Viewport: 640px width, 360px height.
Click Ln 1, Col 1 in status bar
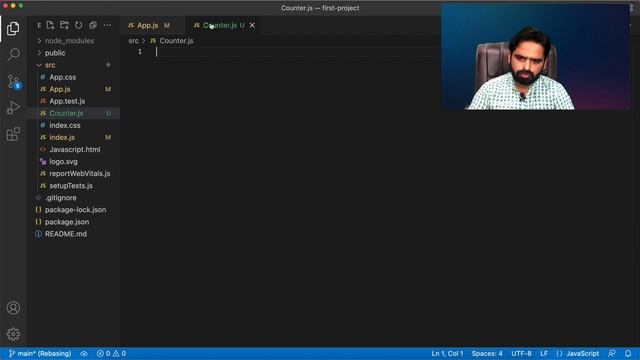pyautogui.click(x=447, y=353)
